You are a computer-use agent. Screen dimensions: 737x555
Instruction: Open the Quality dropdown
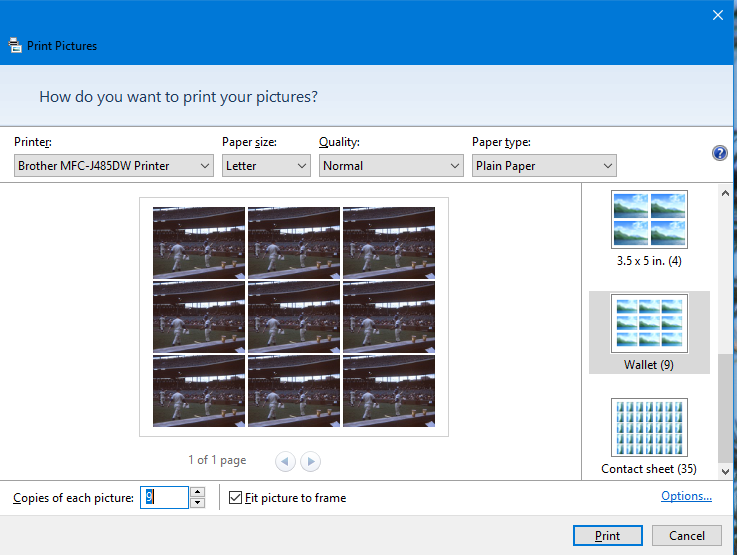[x=389, y=166]
